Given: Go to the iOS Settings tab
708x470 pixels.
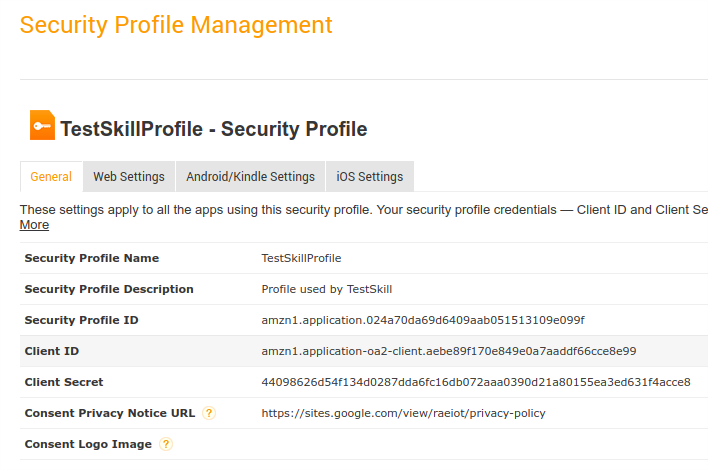Looking at the screenshot, I should tap(369, 177).
